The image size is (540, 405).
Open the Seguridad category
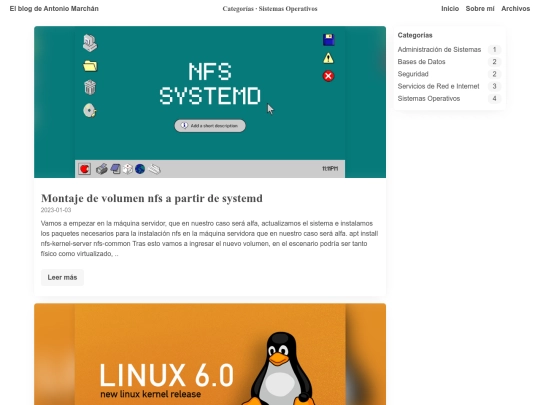coord(413,74)
